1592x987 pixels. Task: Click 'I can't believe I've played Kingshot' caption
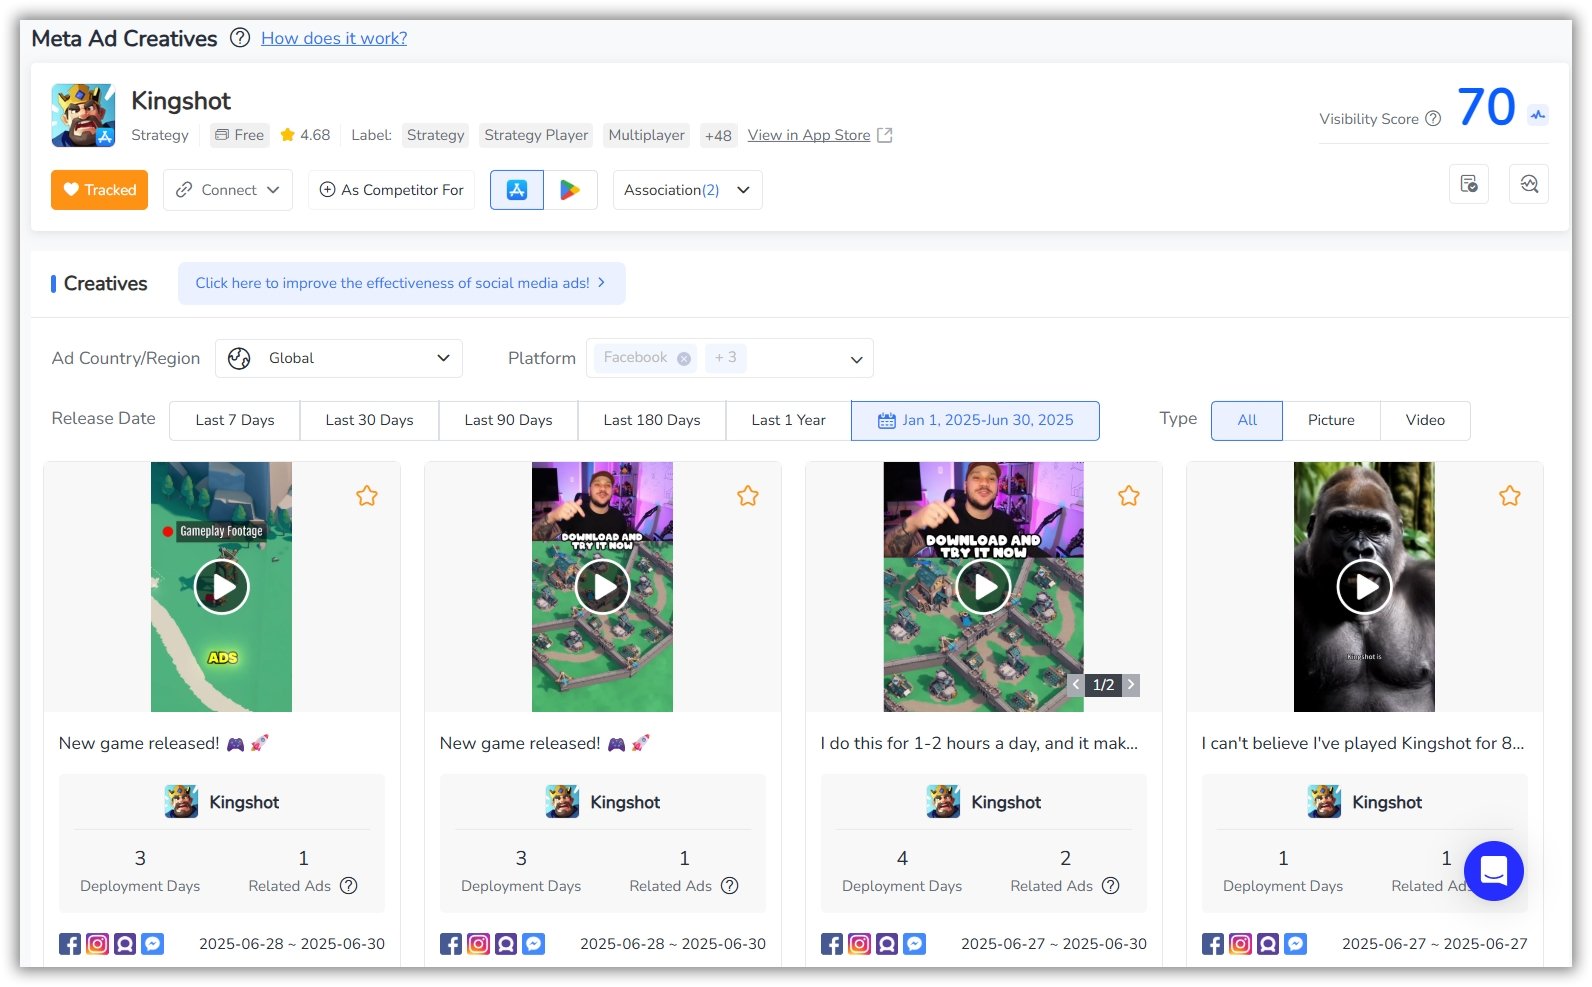click(x=1362, y=743)
